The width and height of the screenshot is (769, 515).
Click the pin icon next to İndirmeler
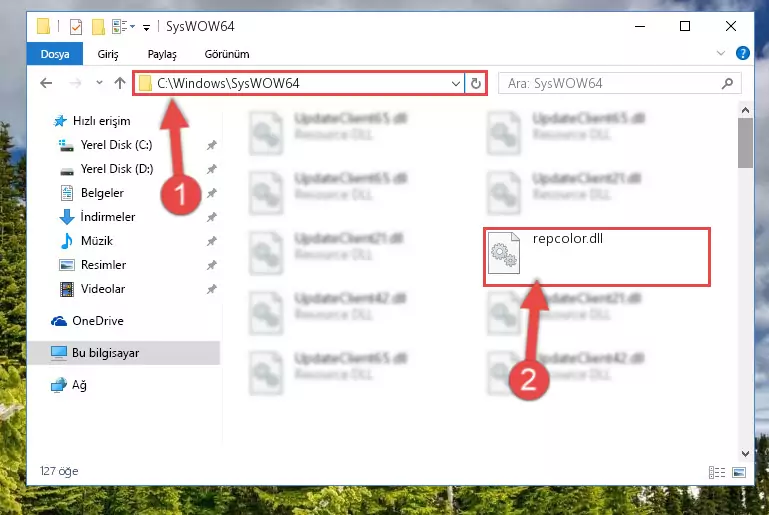[x=211, y=217]
